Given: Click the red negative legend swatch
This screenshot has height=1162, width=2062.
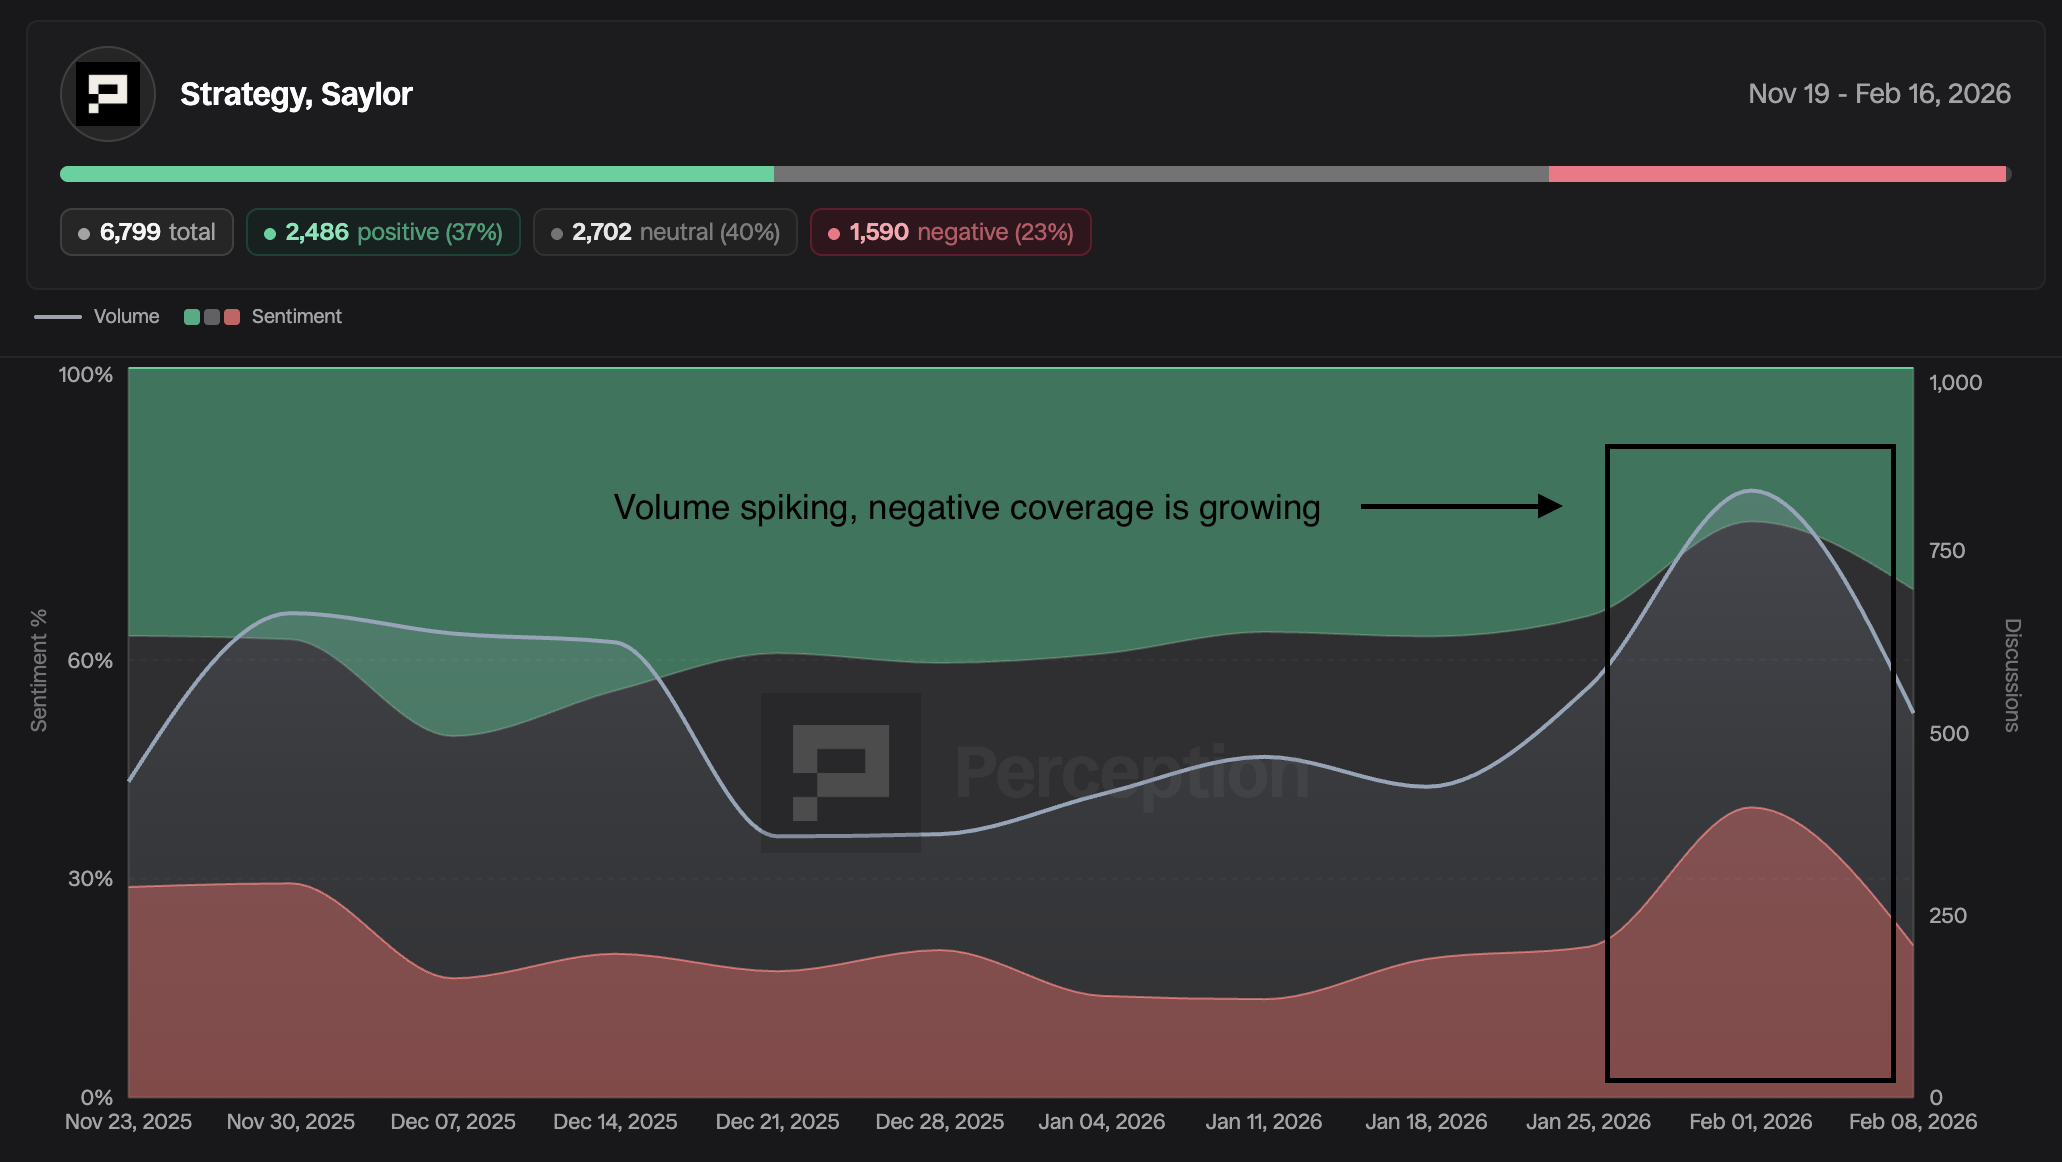Looking at the screenshot, I should 232,317.
